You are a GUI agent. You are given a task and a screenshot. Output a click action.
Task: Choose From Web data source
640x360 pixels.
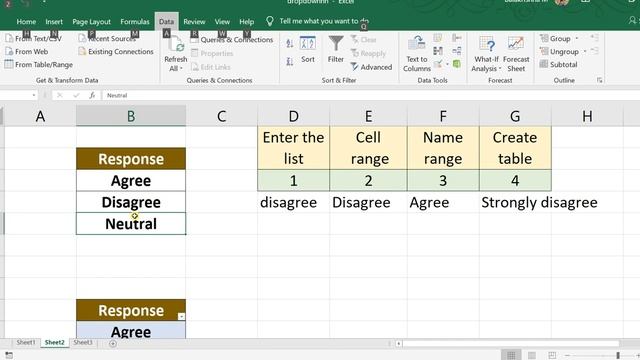click(x=27, y=51)
